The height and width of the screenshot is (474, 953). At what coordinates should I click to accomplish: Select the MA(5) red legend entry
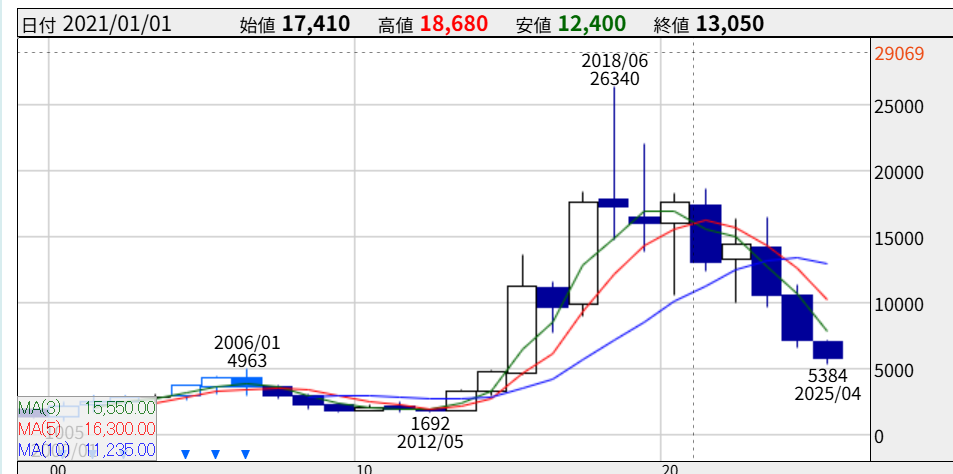pos(87,428)
